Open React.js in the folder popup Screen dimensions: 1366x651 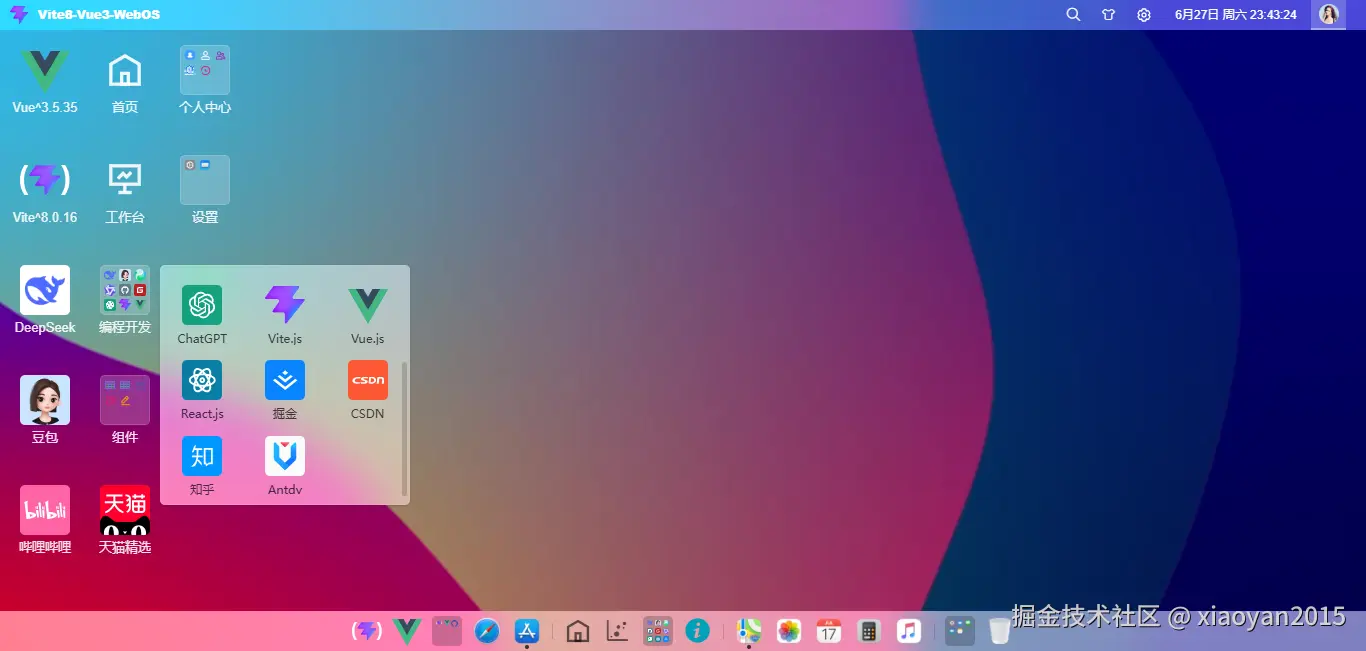[202, 380]
